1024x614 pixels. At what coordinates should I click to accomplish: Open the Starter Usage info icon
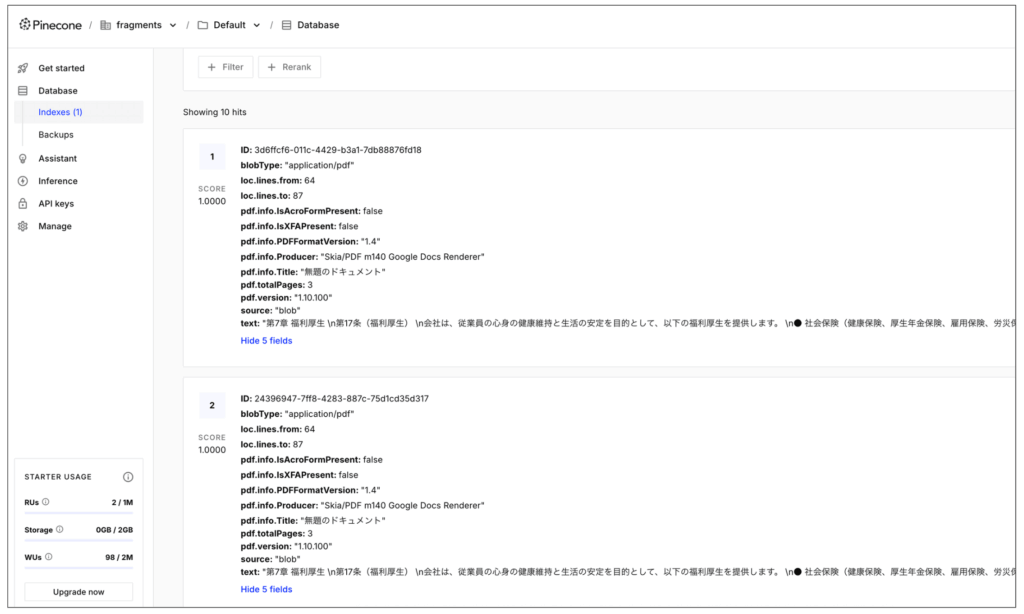(x=127, y=477)
